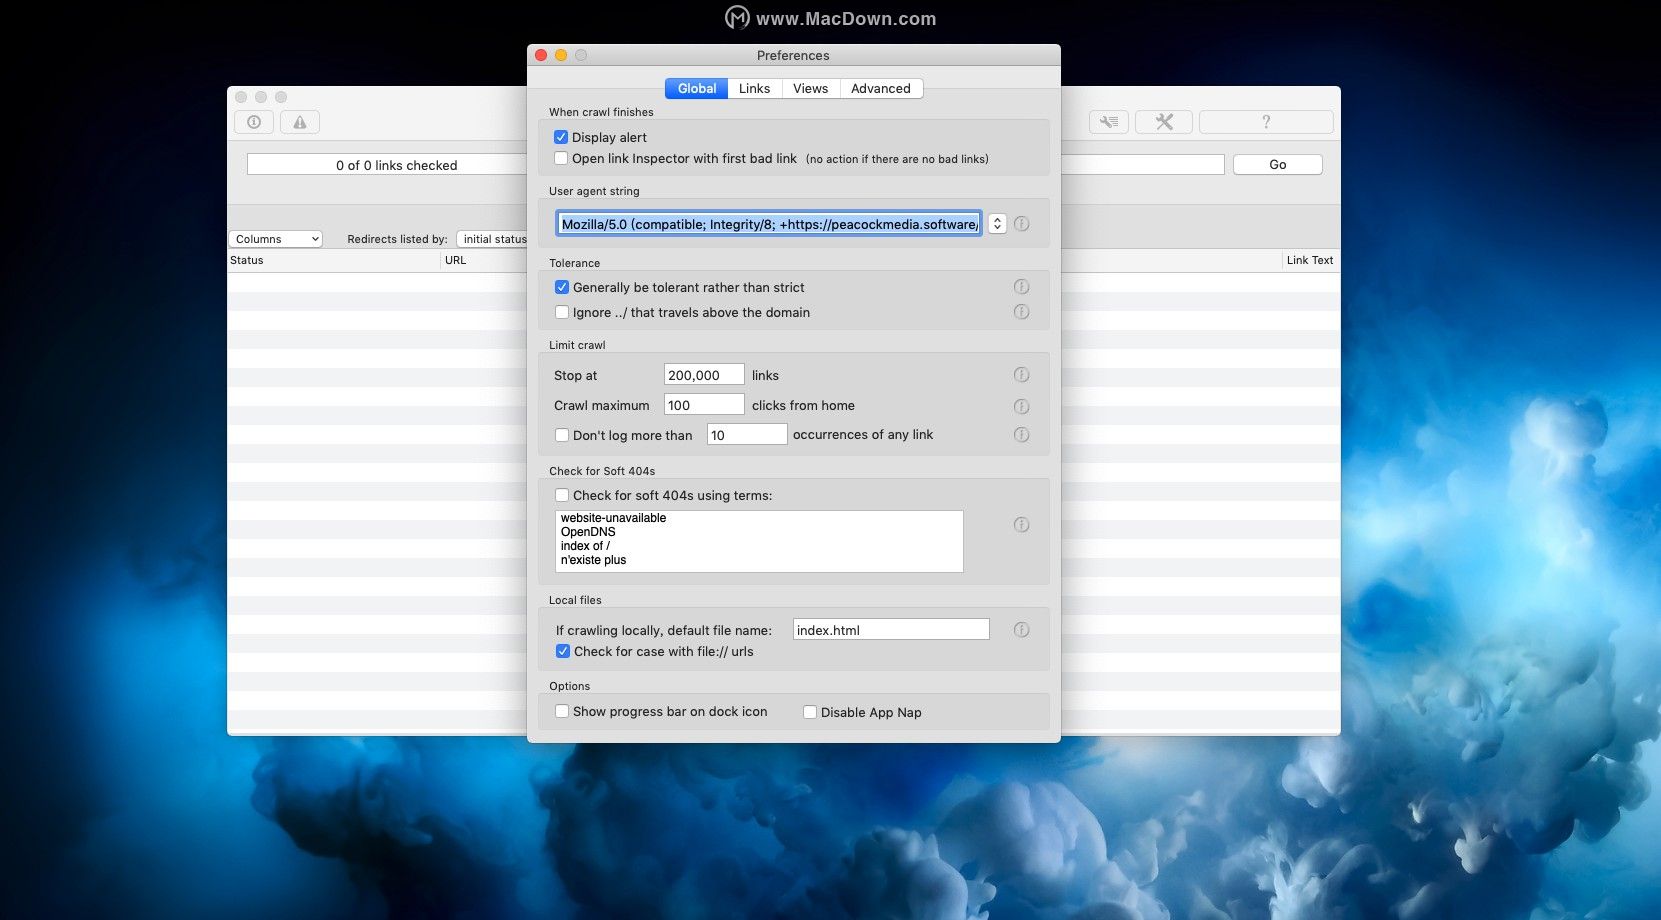Screen dimensions: 1661x920
Task: Switch to the Views tab
Action: point(810,88)
